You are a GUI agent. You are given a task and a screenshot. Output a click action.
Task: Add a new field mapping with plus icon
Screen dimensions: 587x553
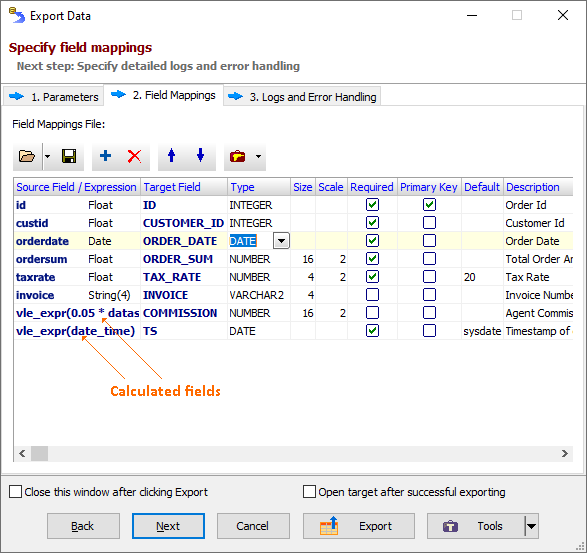[x=106, y=156]
